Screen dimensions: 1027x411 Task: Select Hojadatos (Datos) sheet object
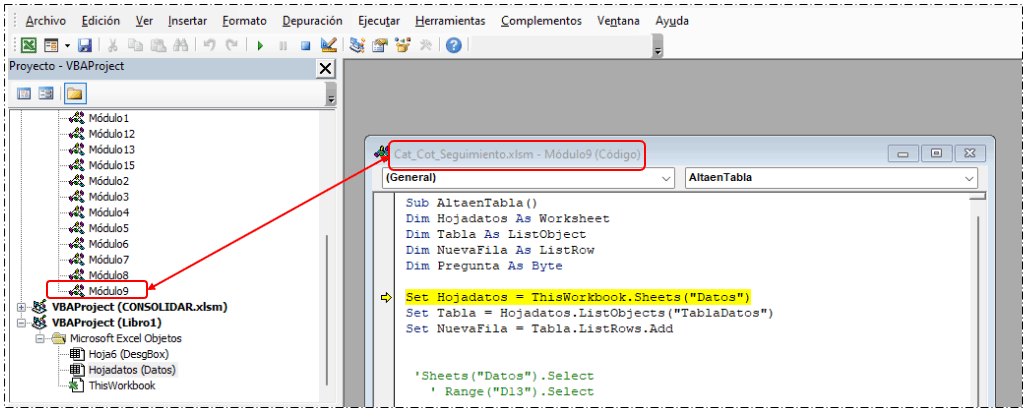click(132, 370)
